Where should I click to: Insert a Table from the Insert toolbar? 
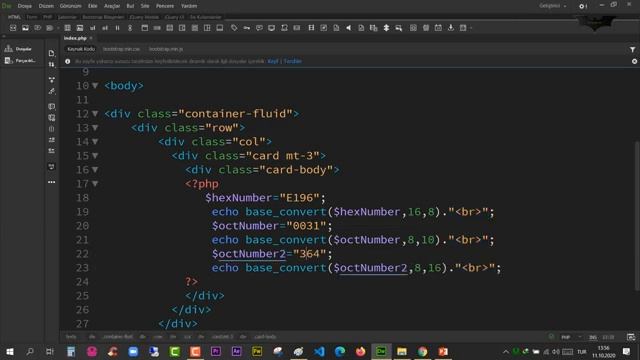pyautogui.click(x=67, y=28)
